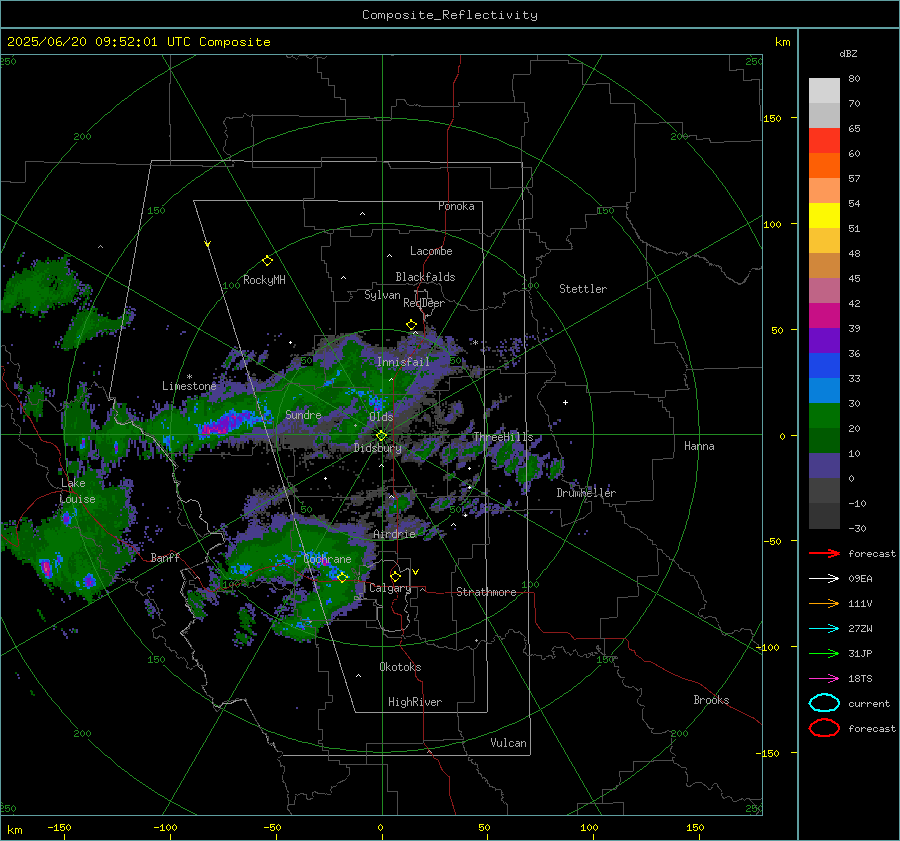Click the bright green 30–20 dBZ swatch
The width and height of the screenshot is (900, 841).
pos(824,416)
